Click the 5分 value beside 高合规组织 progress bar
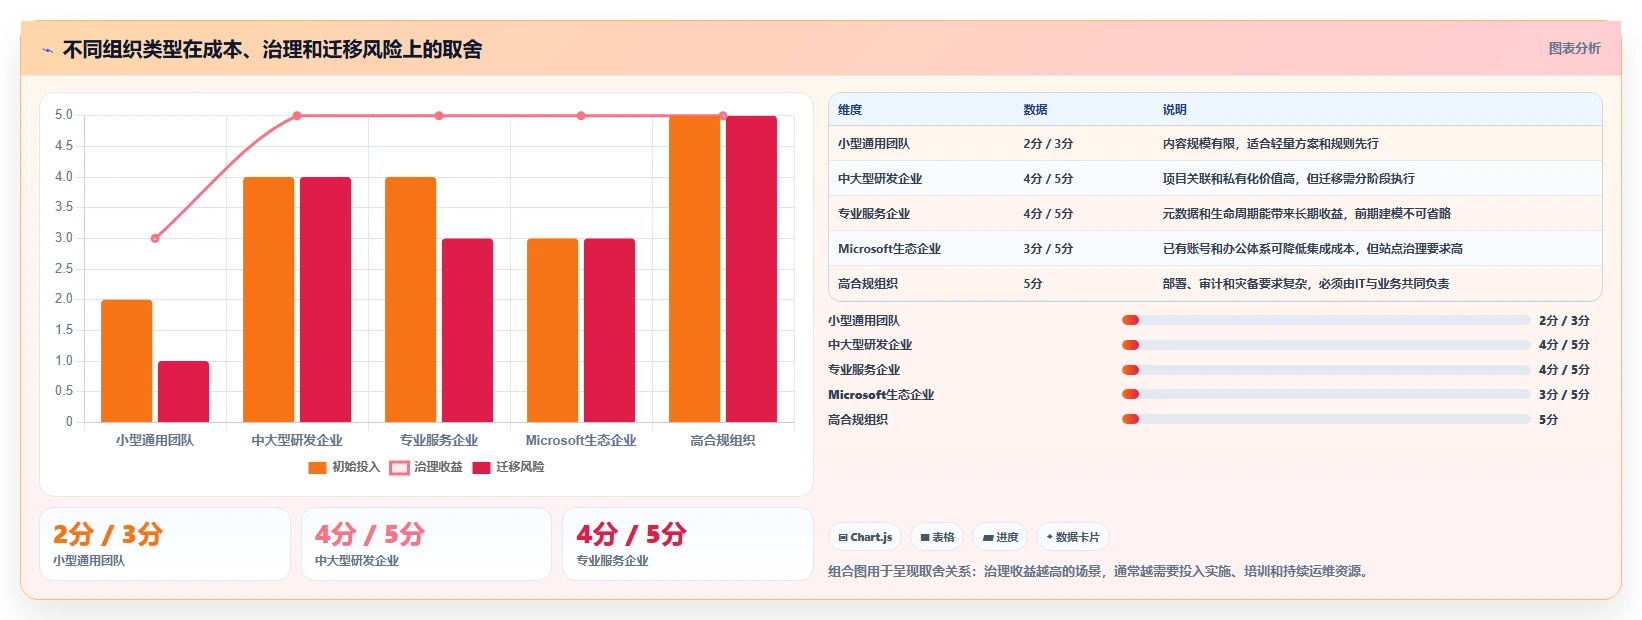 [x=1548, y=420]
